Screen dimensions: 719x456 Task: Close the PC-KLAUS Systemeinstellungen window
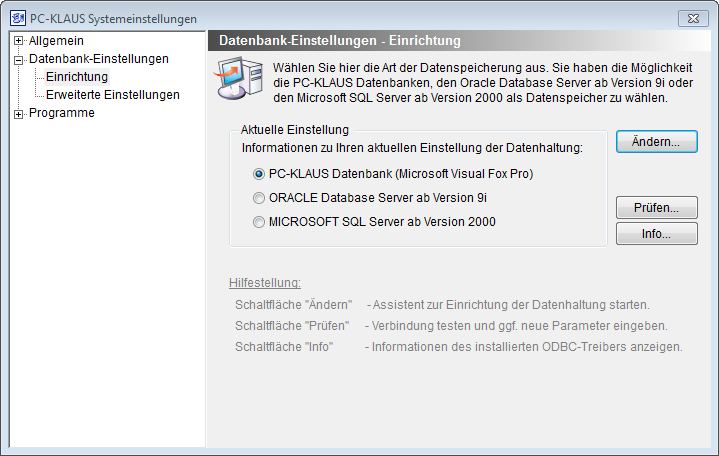tap(693, 19)
